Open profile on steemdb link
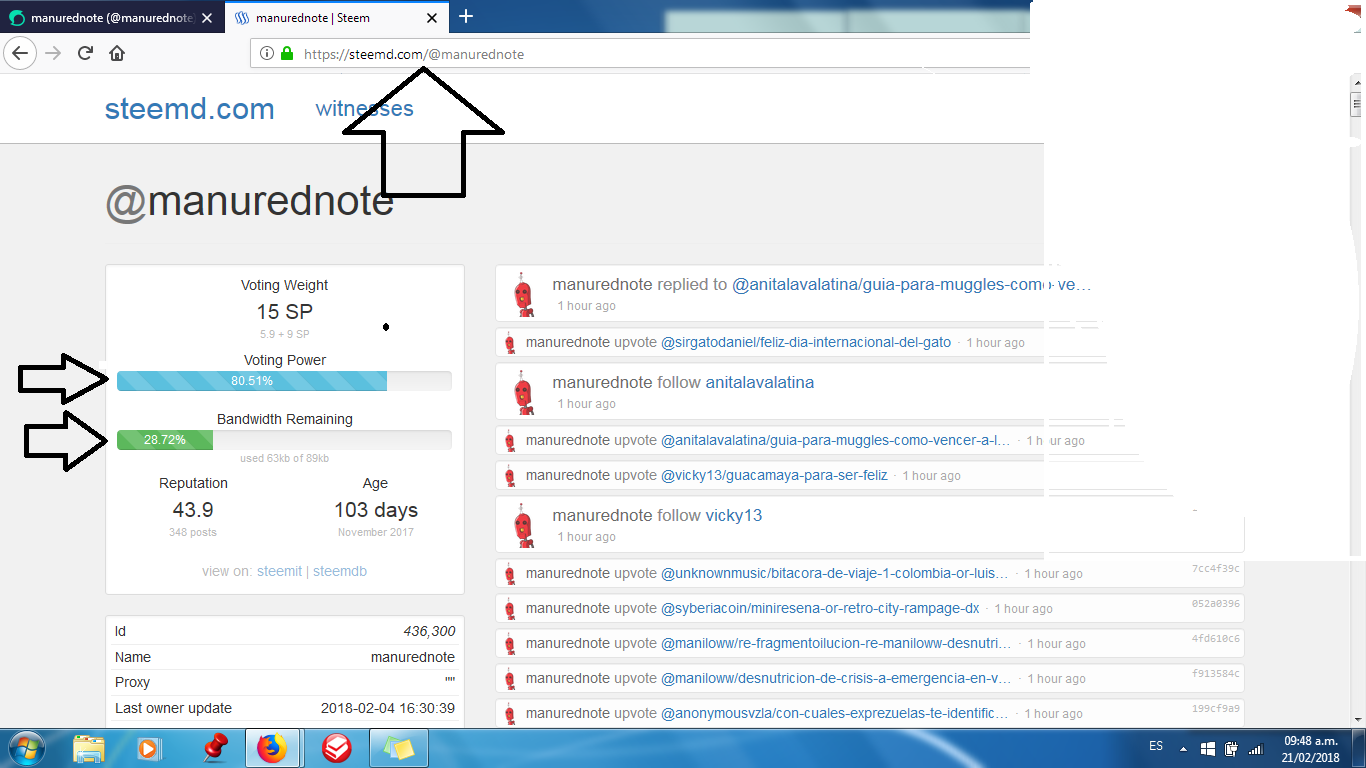Image resolution: width=1366 pixels, height=768 pixels. (x=340, y=571)
